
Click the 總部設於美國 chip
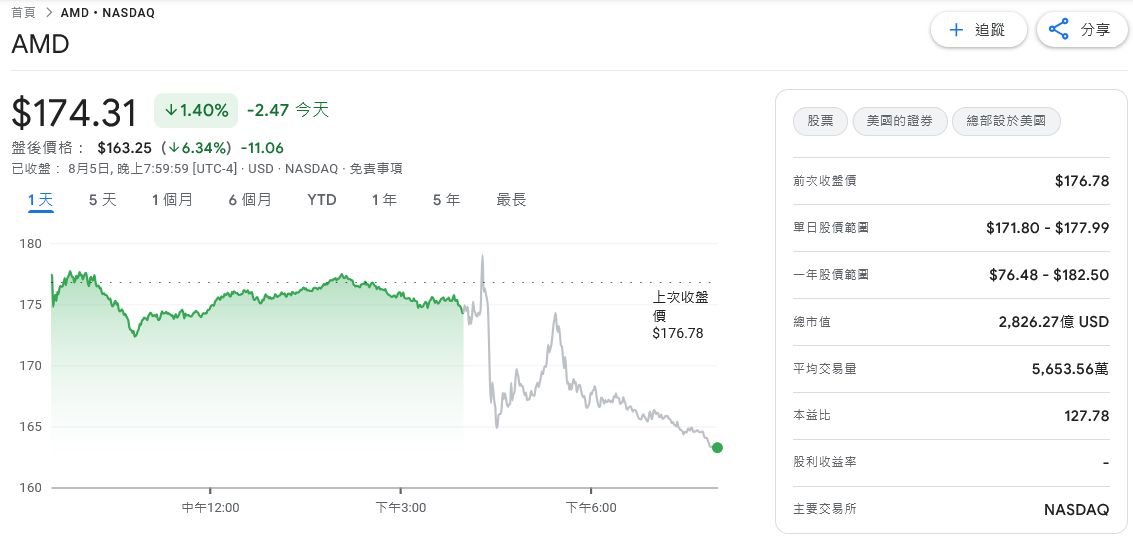pyautogui.click(x=1007, y=121)
